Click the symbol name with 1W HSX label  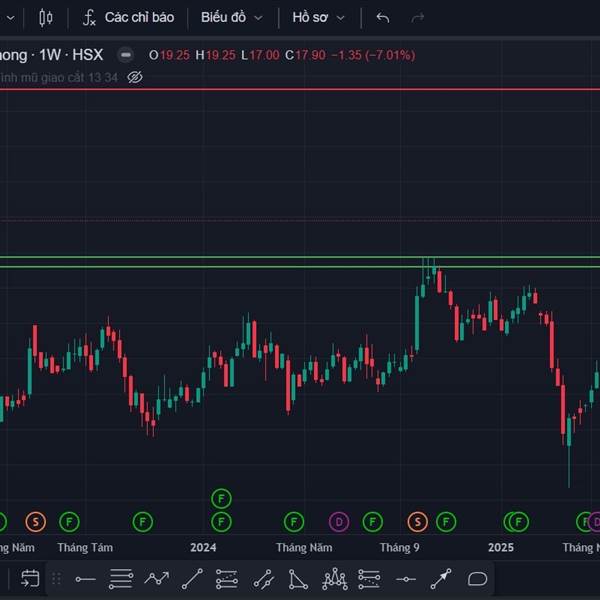click(50, 55)
